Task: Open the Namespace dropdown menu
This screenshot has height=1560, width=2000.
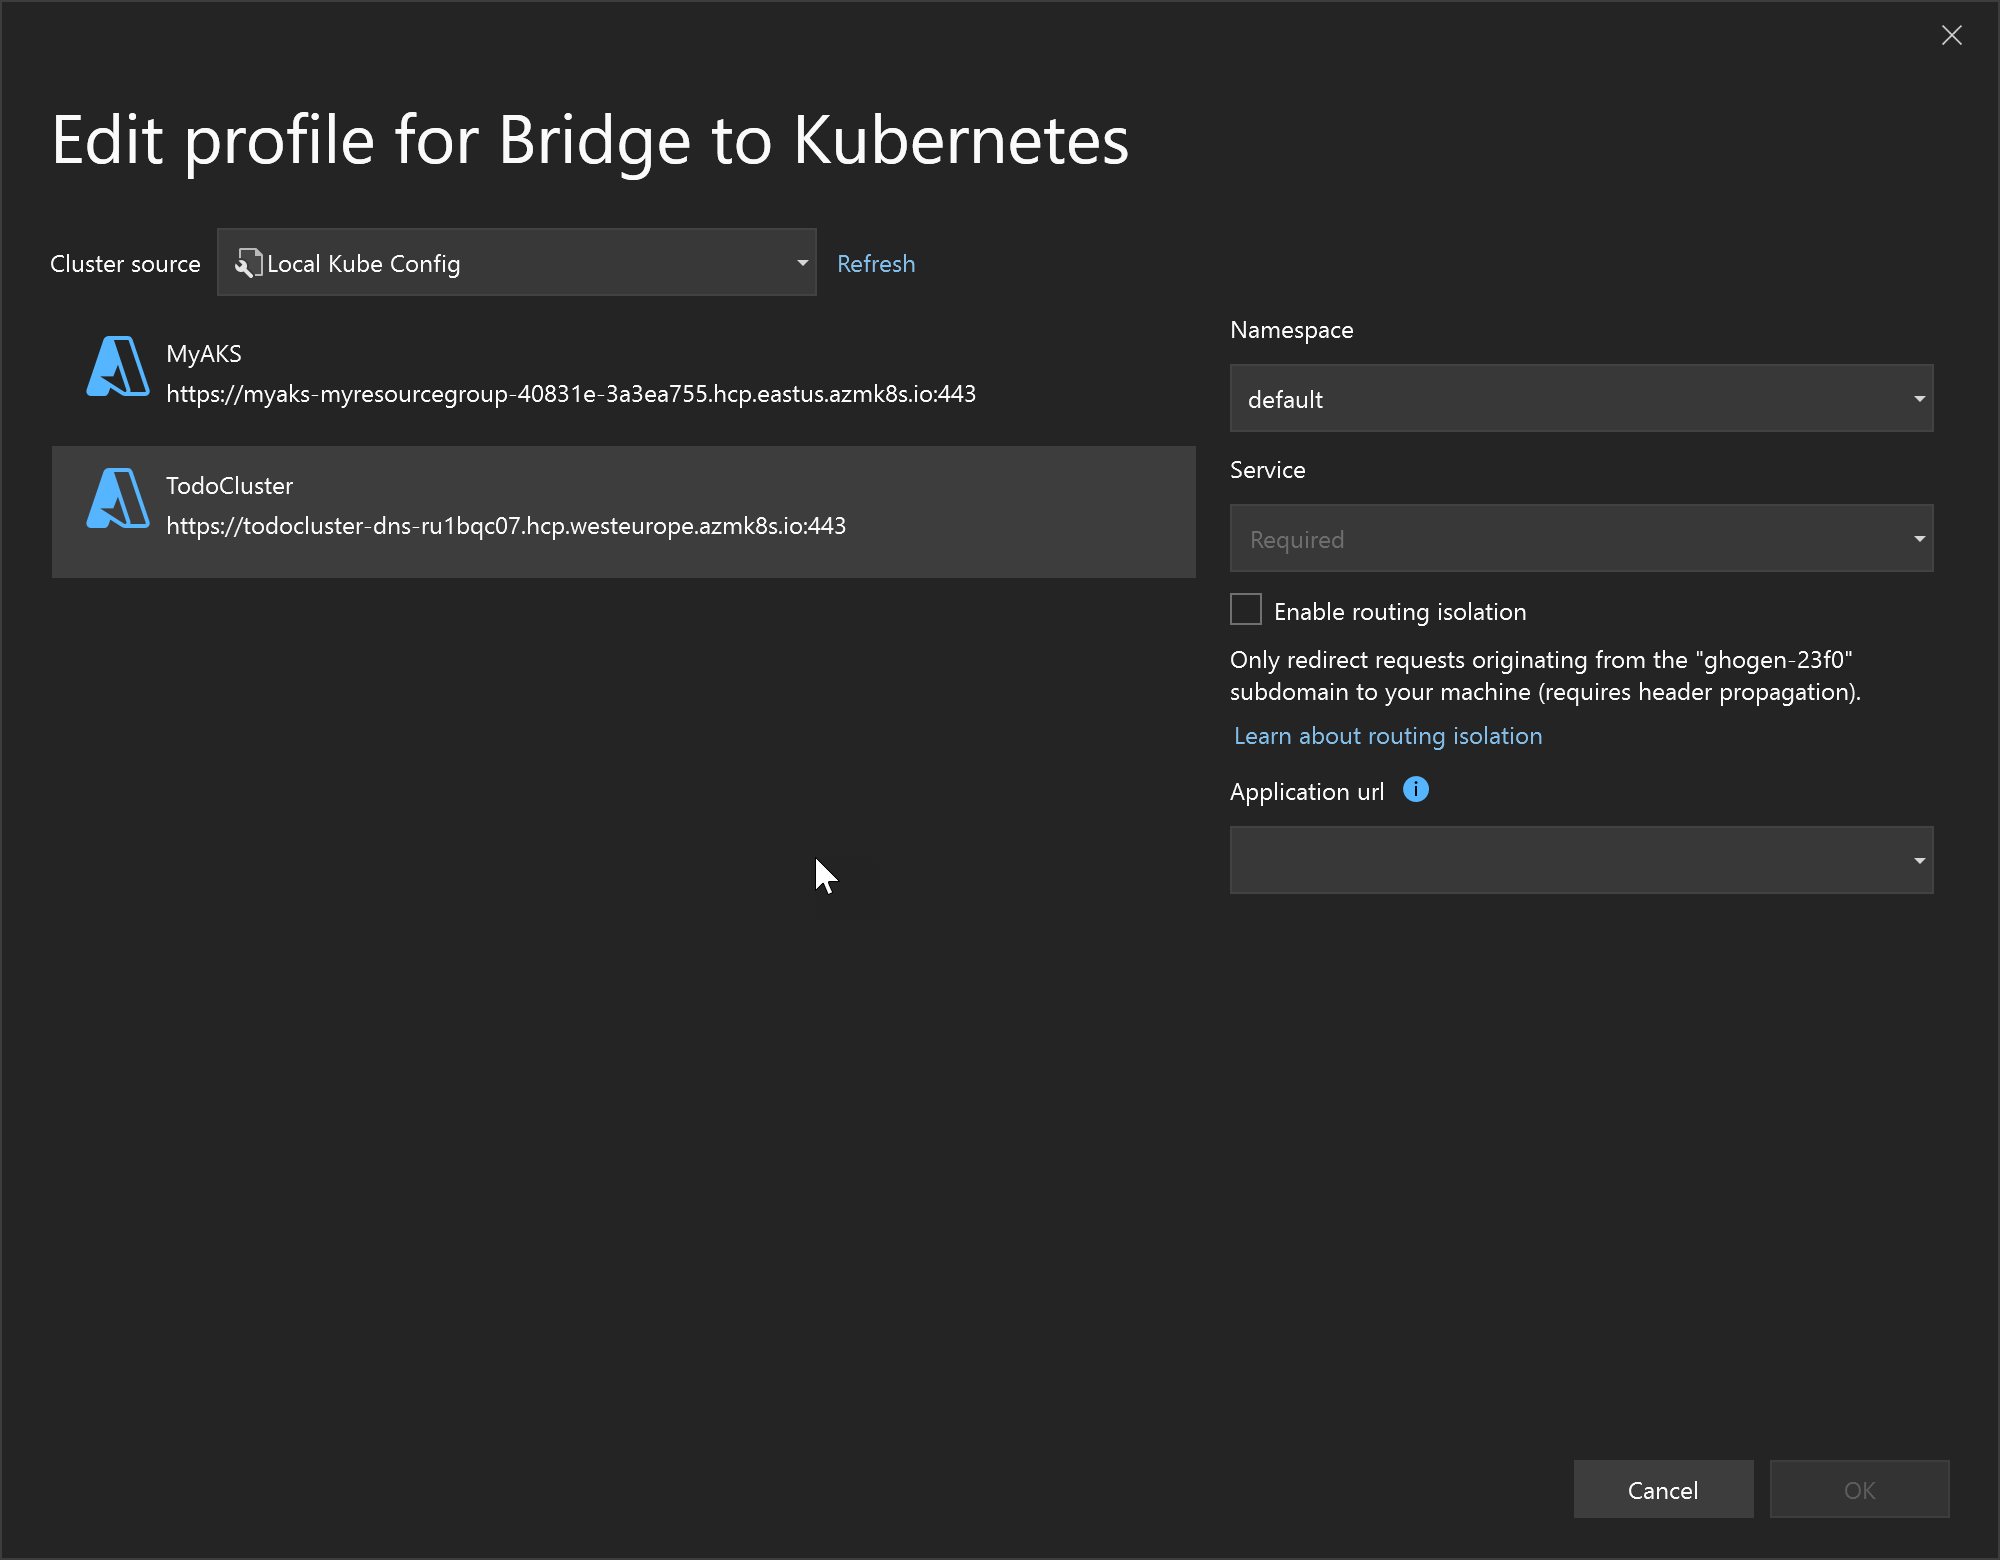Action: point(1583,399)
